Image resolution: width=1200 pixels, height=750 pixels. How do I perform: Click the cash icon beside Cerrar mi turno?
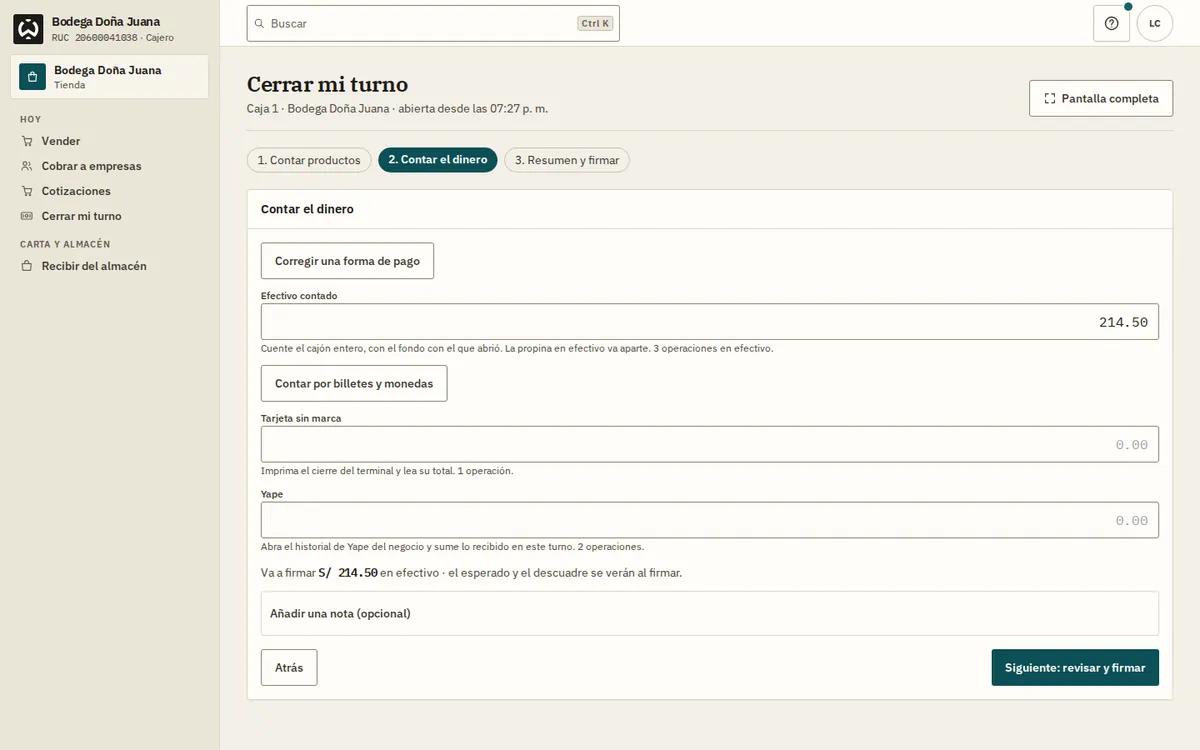[27, 216]
